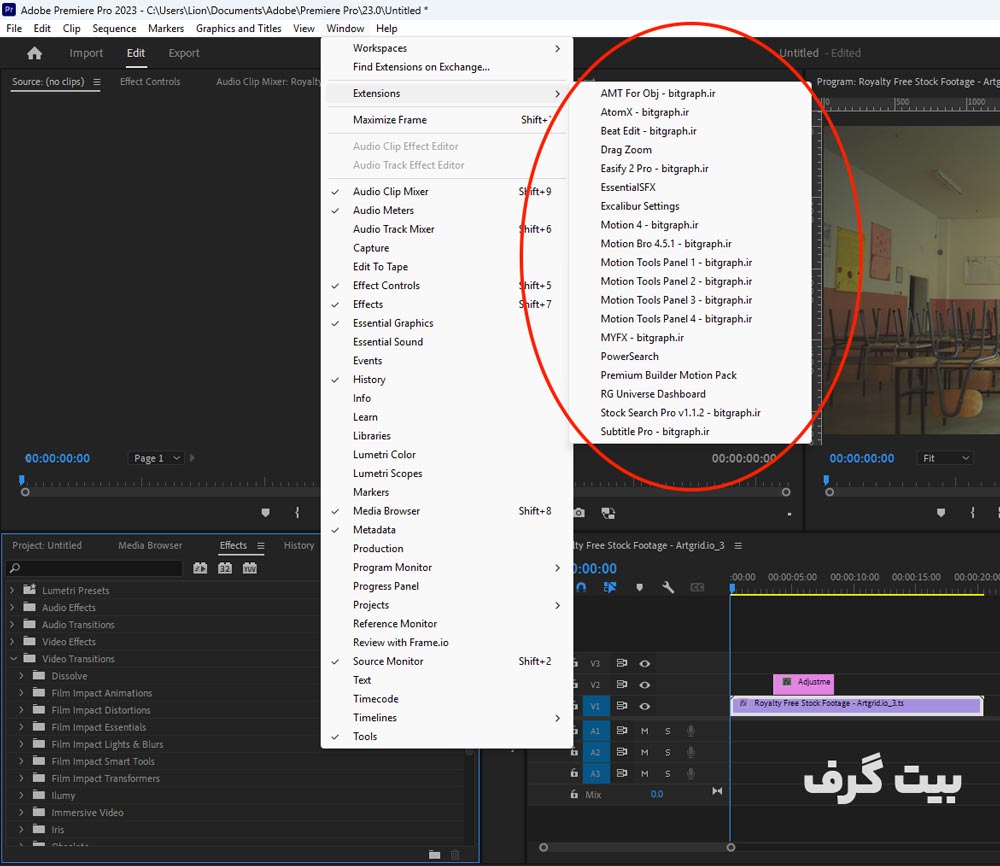Open Workspaces submenu

[x=445, y=48]
